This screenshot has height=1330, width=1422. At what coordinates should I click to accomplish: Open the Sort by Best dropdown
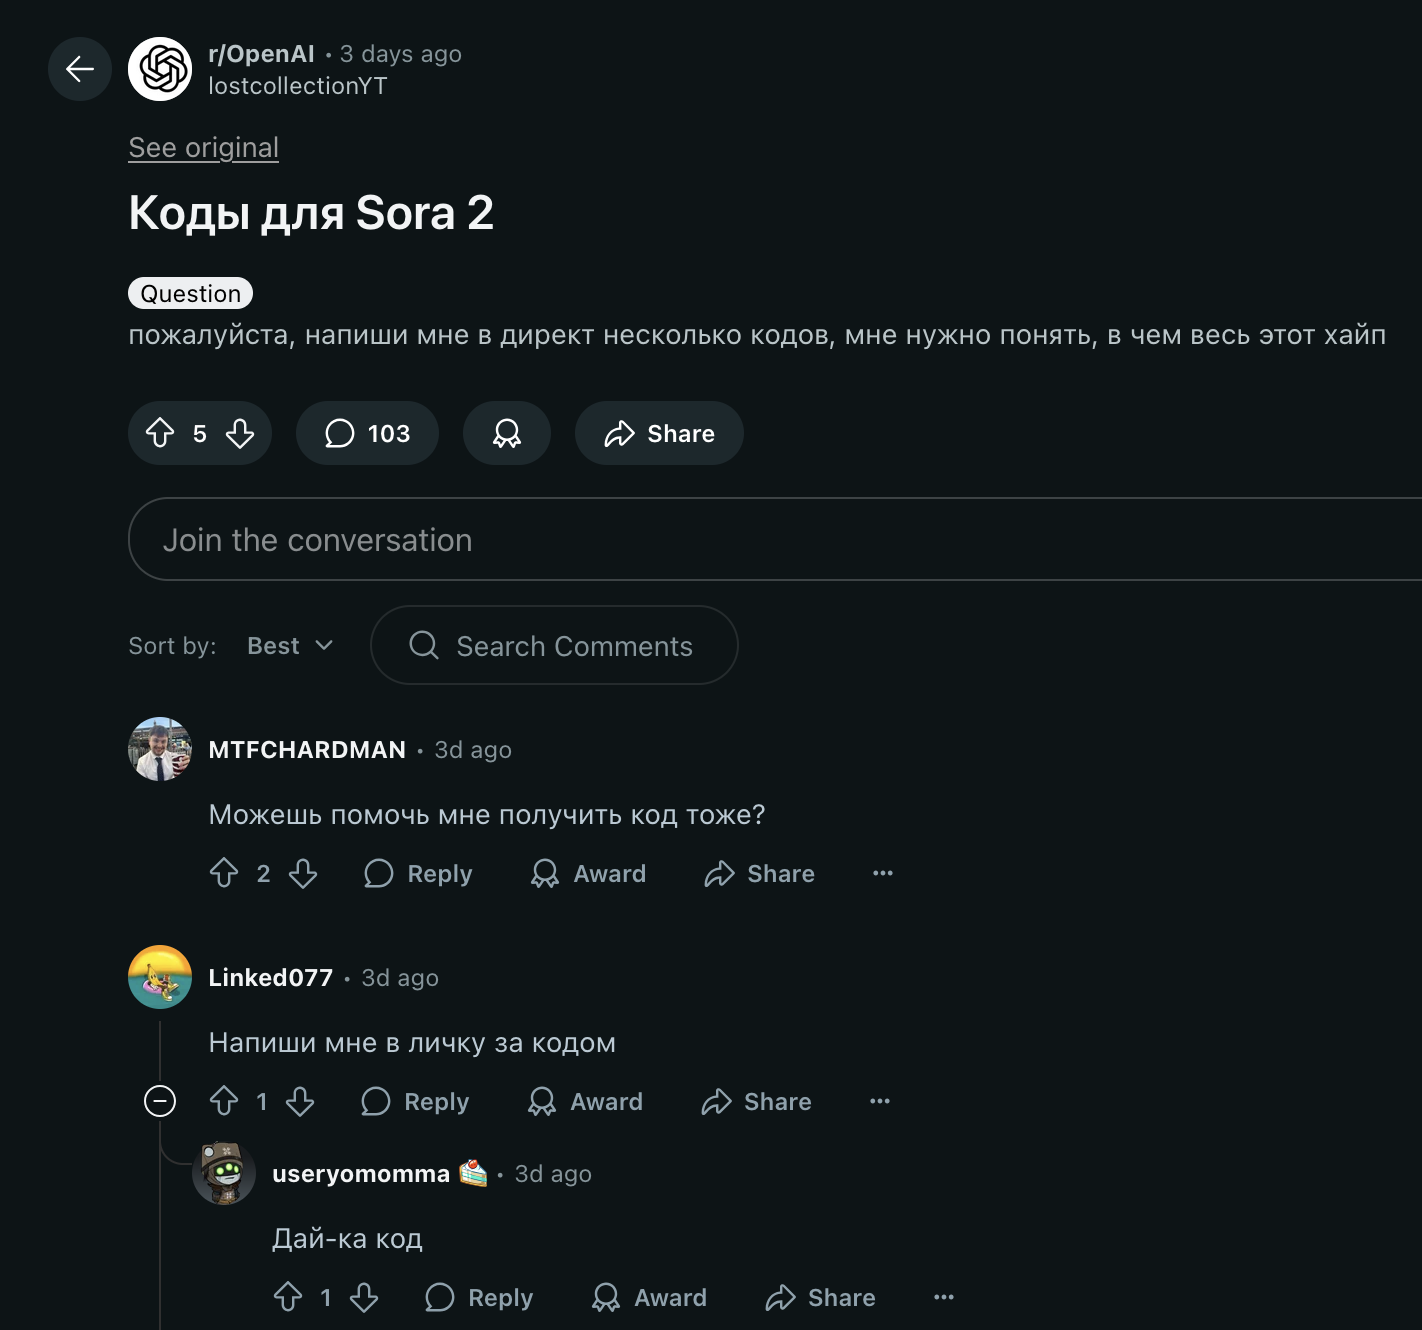289,646
